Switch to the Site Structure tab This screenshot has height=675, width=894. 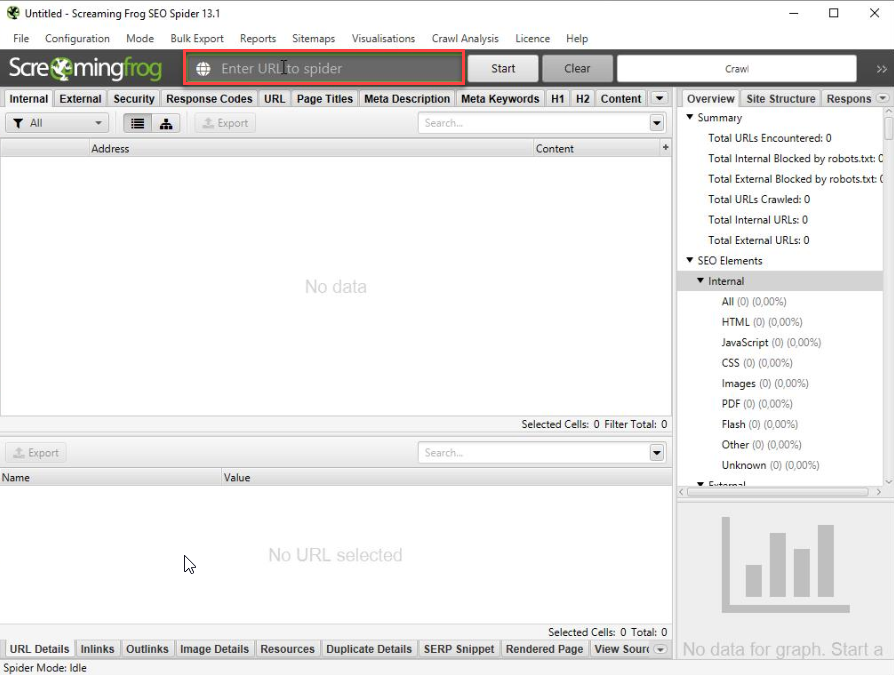[781, 99]
